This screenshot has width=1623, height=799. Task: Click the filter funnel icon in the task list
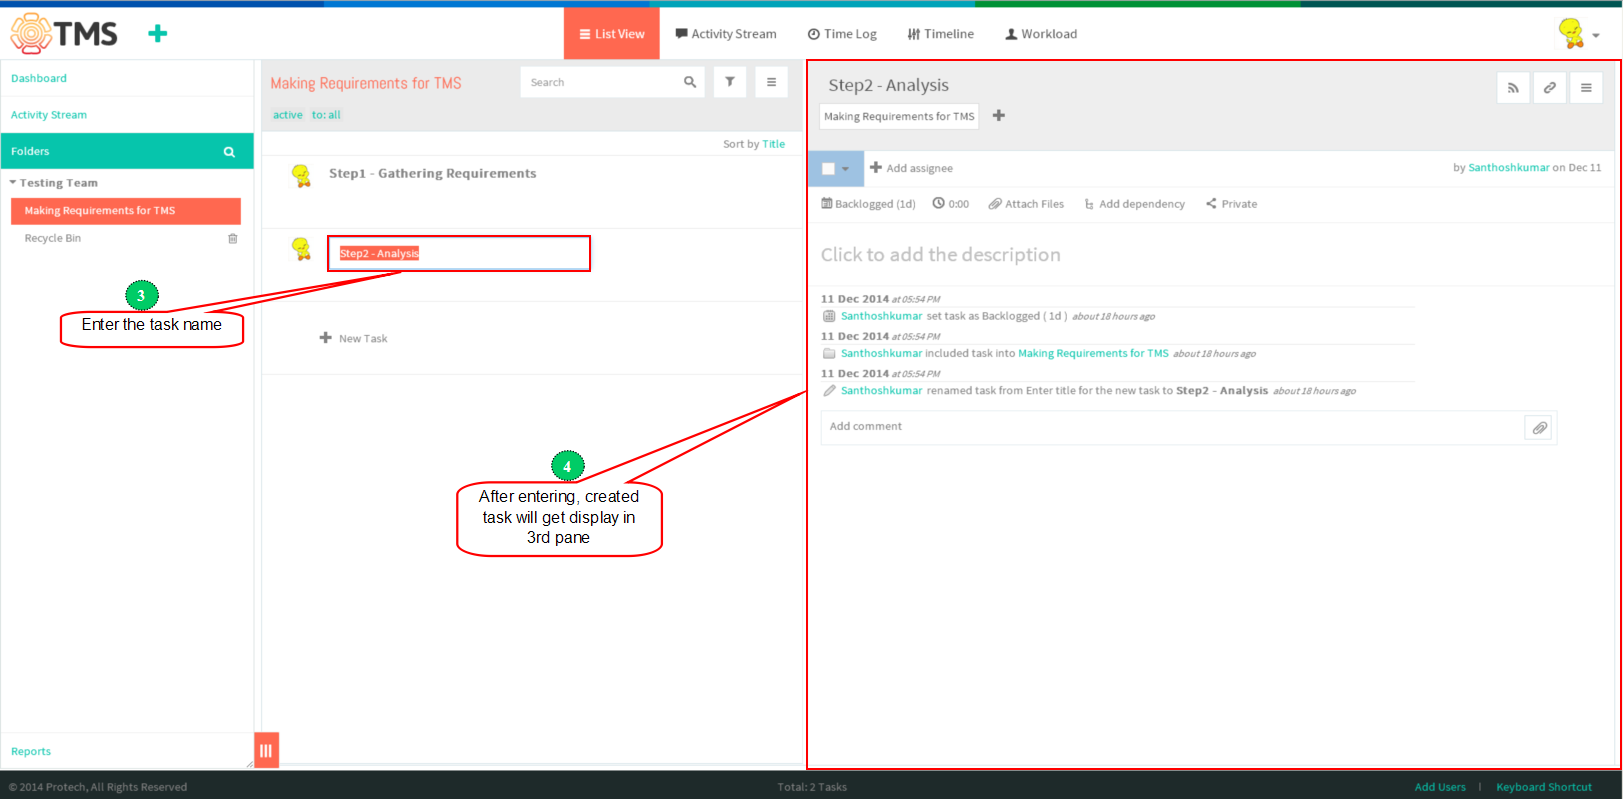tap(730, 82)
